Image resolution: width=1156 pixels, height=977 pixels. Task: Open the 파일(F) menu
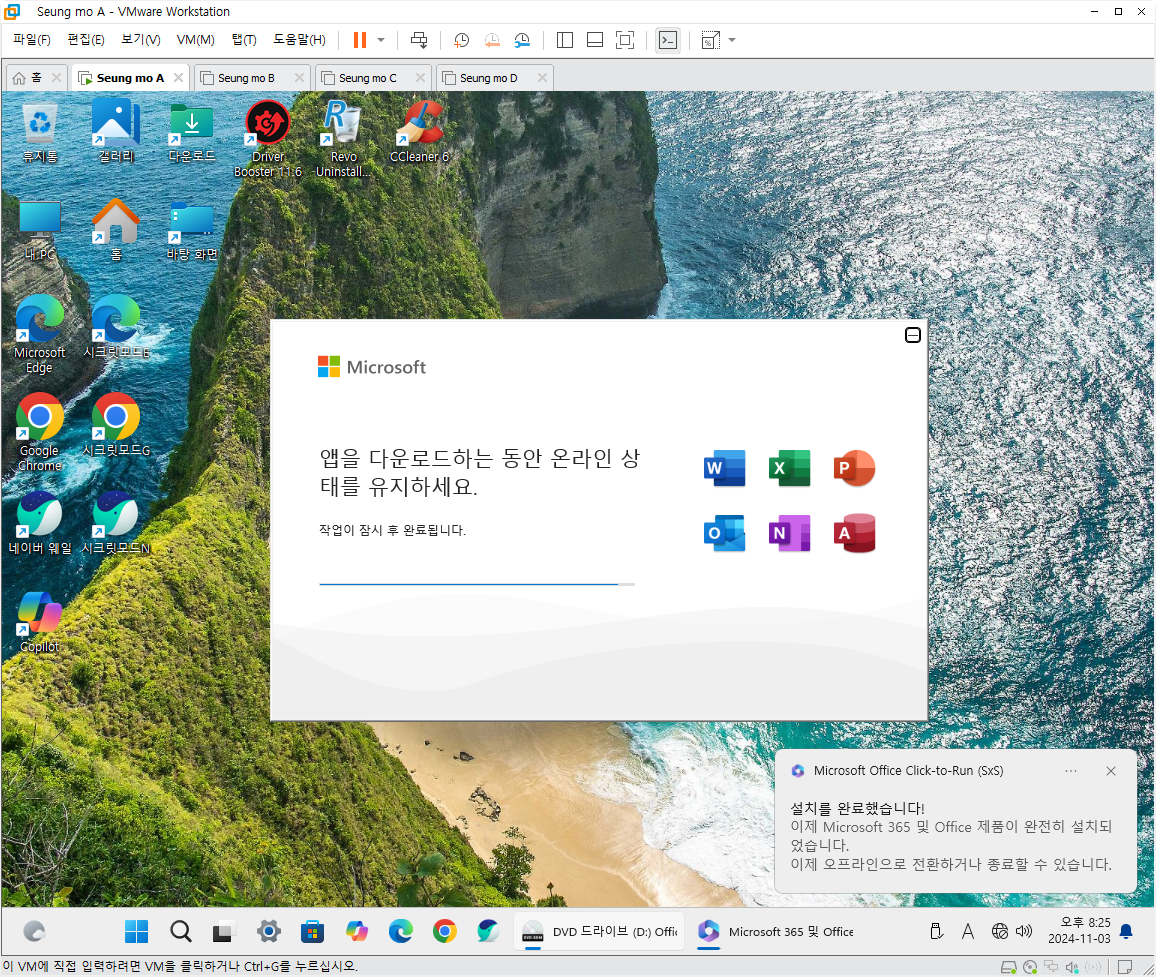[32, 40]
